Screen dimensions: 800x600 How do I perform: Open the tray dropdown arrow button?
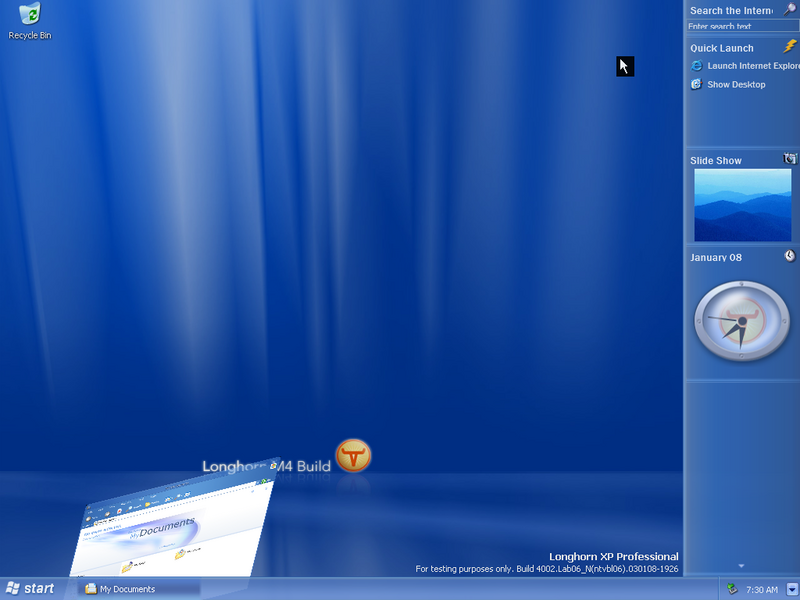792,589
